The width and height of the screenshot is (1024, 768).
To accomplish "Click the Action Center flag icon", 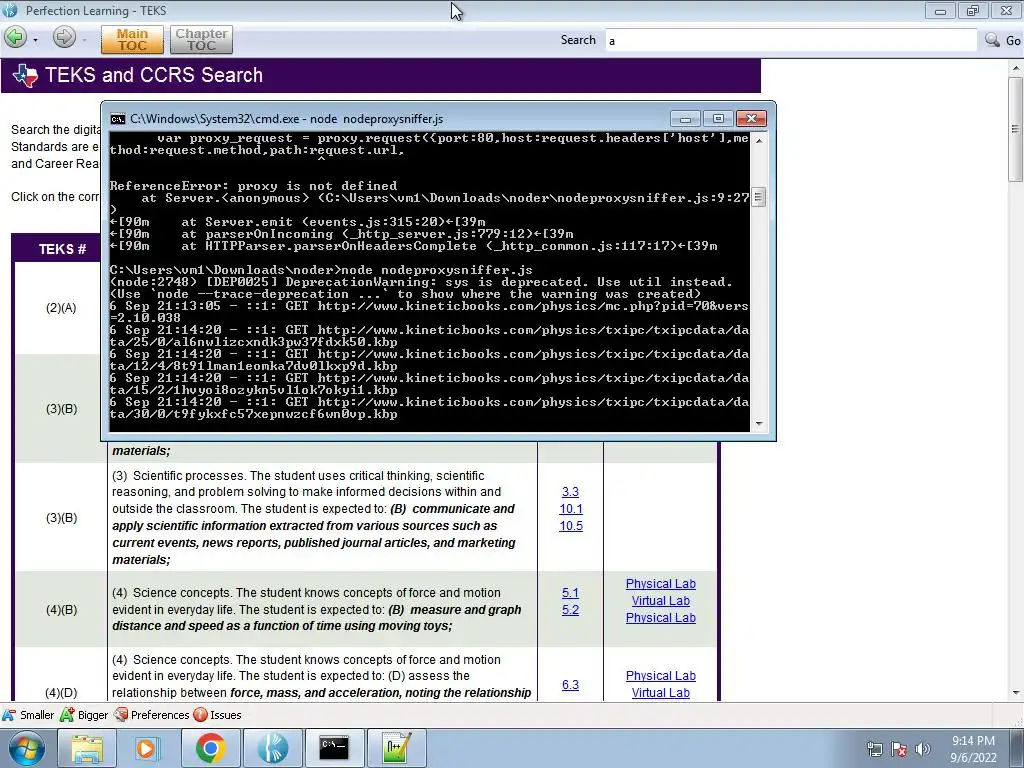I will 899,749.
